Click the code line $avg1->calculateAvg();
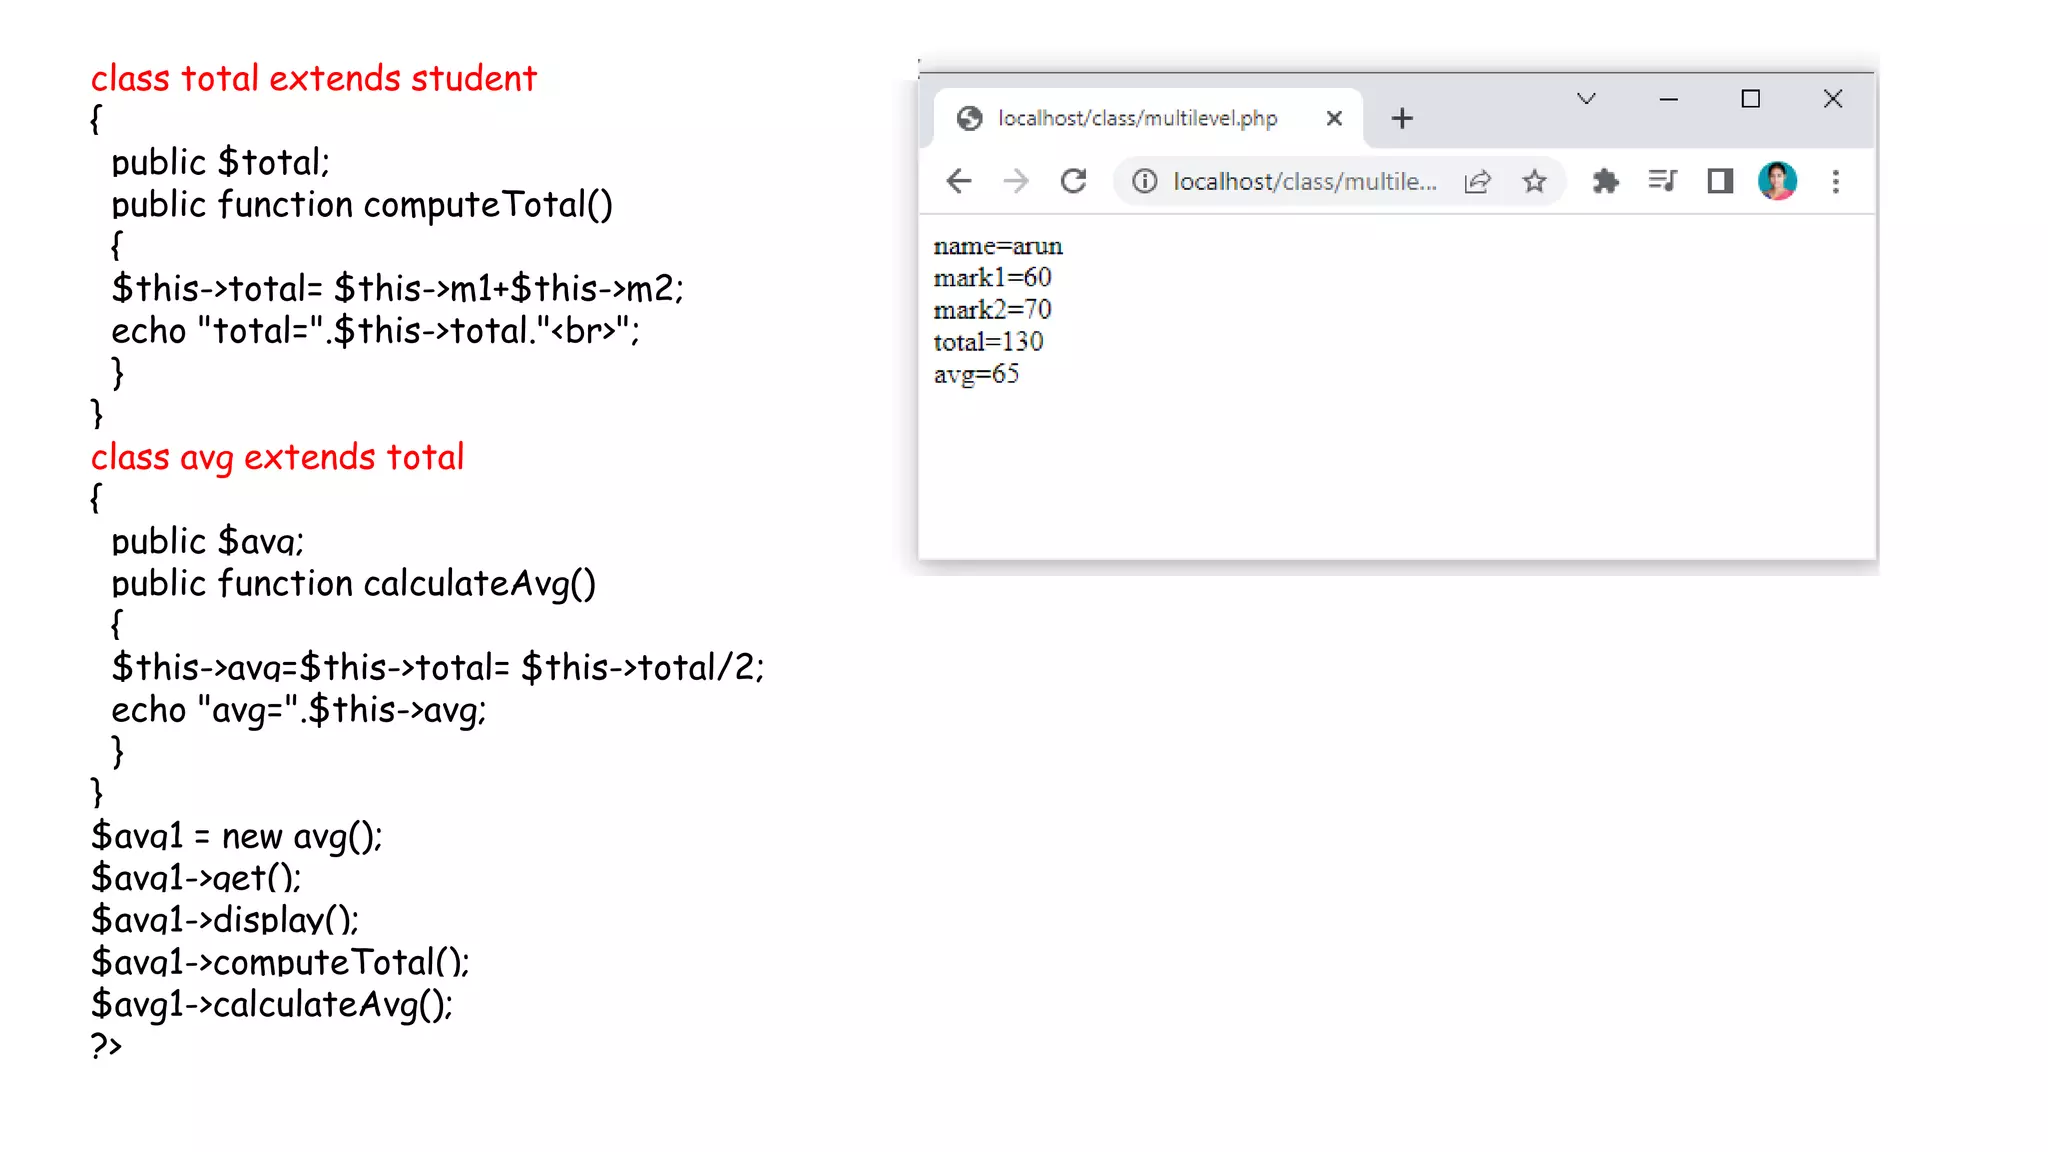The width and height of the screenshot is (2048, 1152). (x=272, y=1004)
